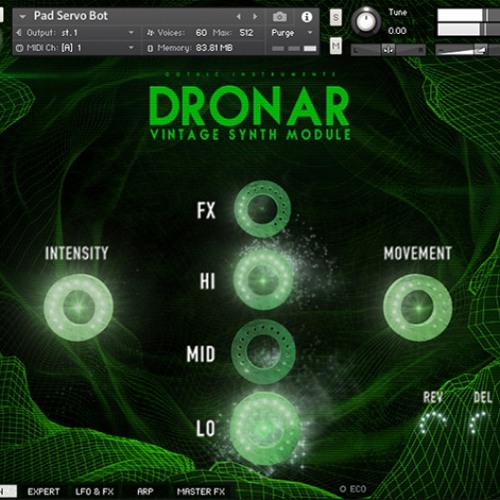Click the MID ring knob

(x=263, y=352)
